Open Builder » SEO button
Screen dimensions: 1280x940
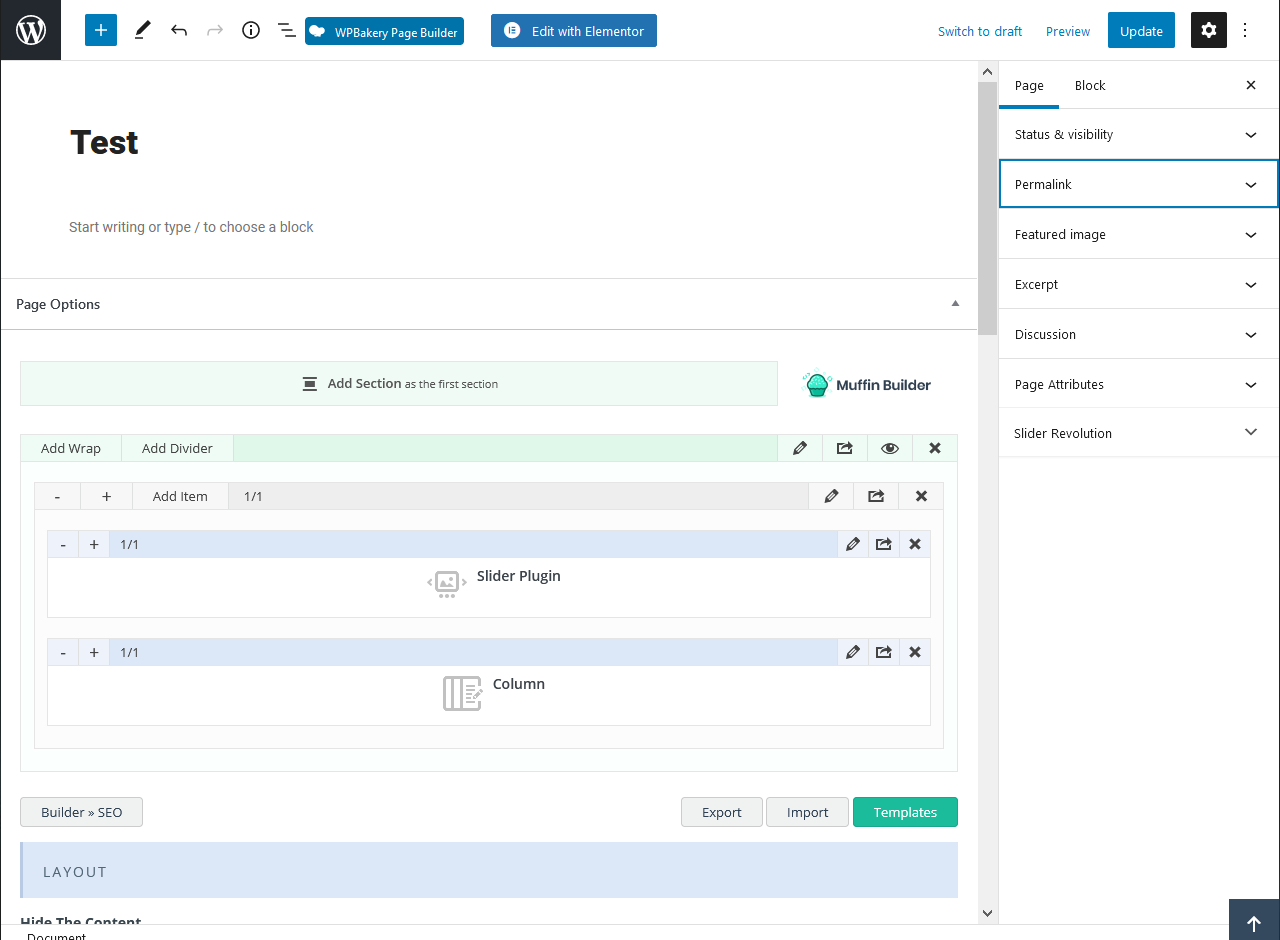tap(81, 812)
